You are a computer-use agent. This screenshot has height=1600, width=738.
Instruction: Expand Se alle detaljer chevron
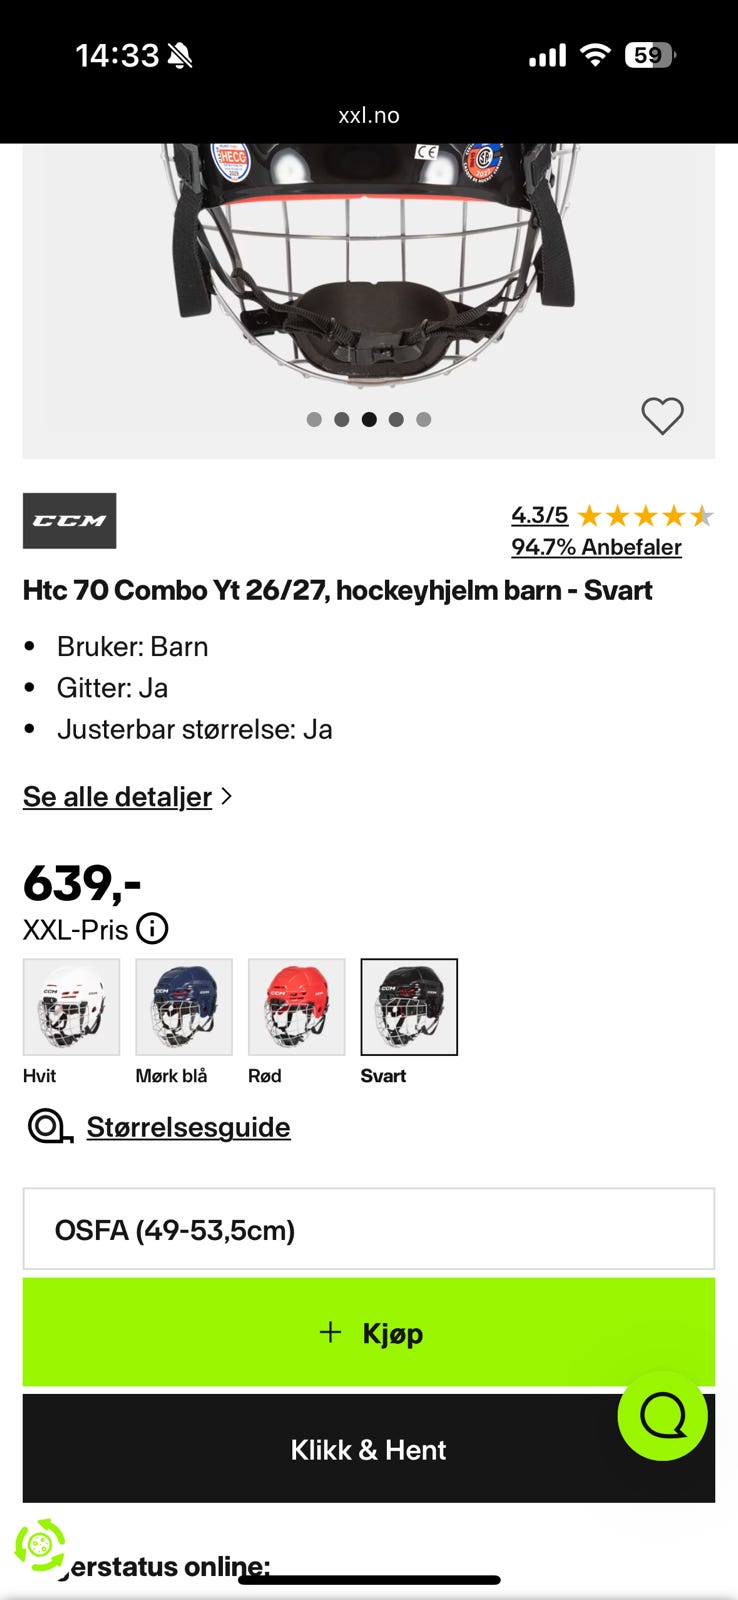(227, 796)
